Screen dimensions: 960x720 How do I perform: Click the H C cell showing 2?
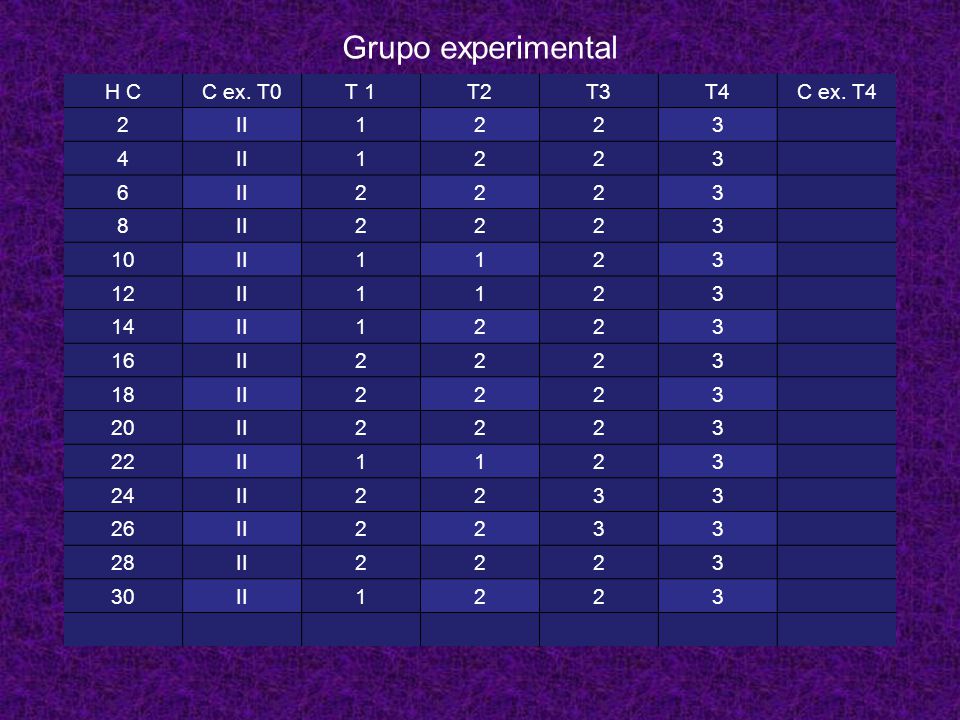pyautogui.click(x=123, y=125)
